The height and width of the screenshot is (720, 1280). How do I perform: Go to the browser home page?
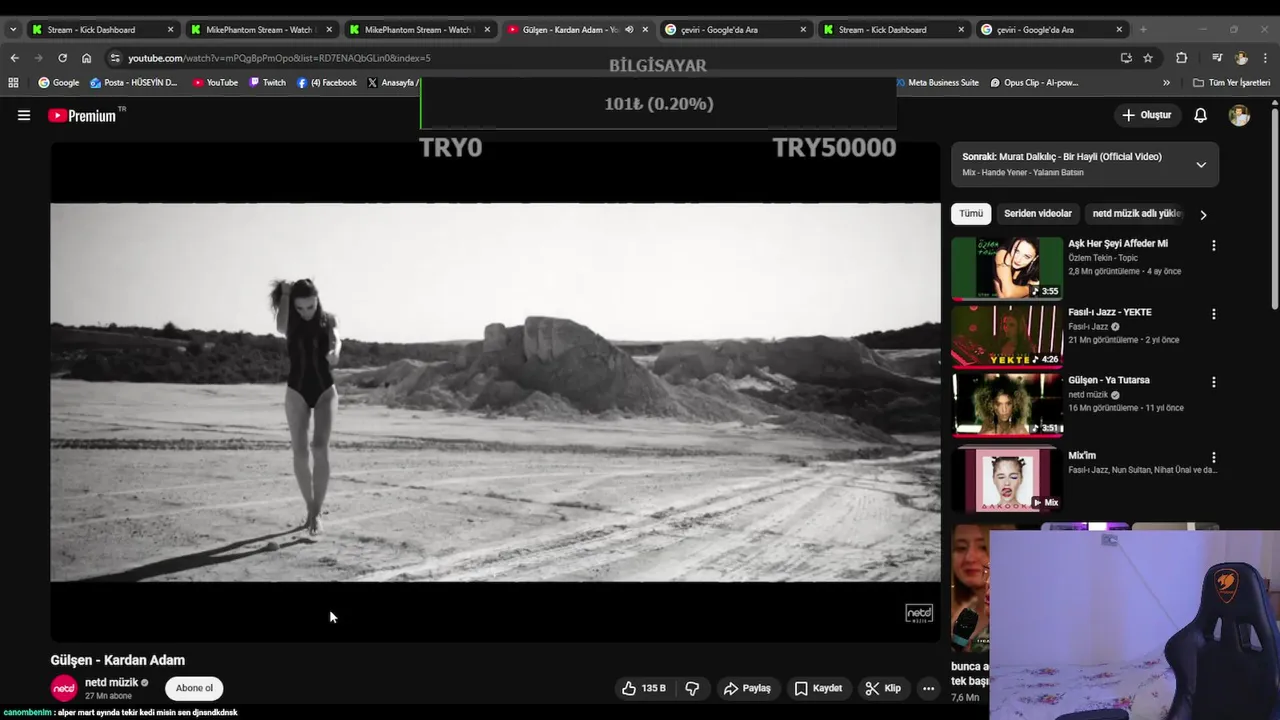[86, 58]
